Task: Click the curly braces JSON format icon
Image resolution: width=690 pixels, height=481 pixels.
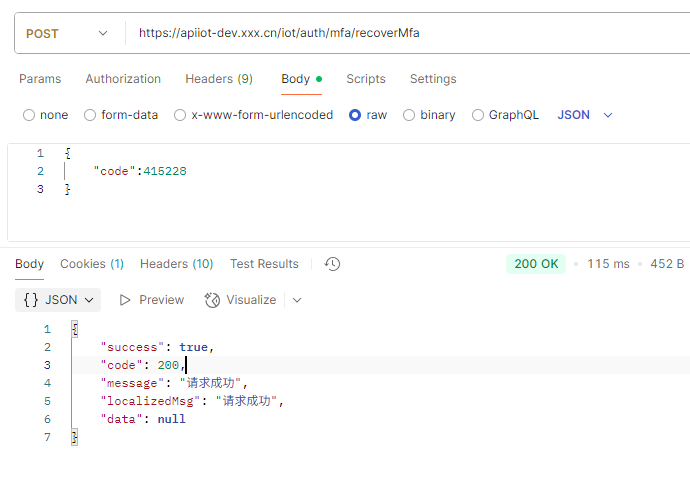Action: 31,300
